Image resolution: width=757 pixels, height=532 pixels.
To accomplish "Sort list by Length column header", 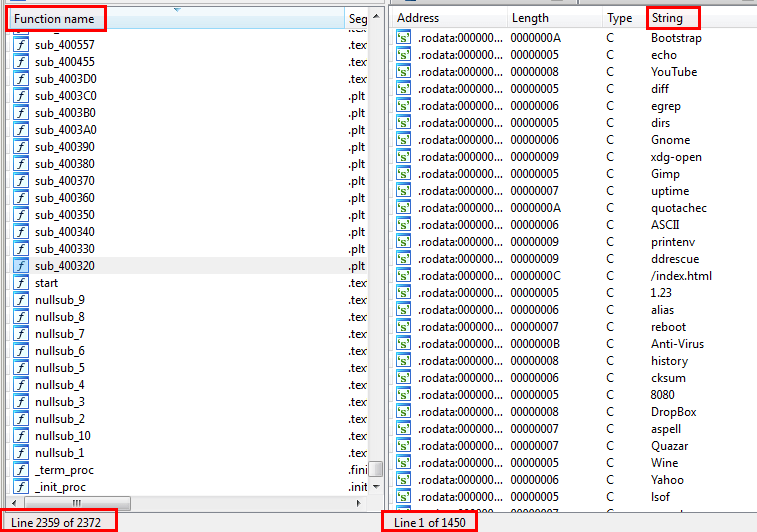I will click(x=530, y=18).
